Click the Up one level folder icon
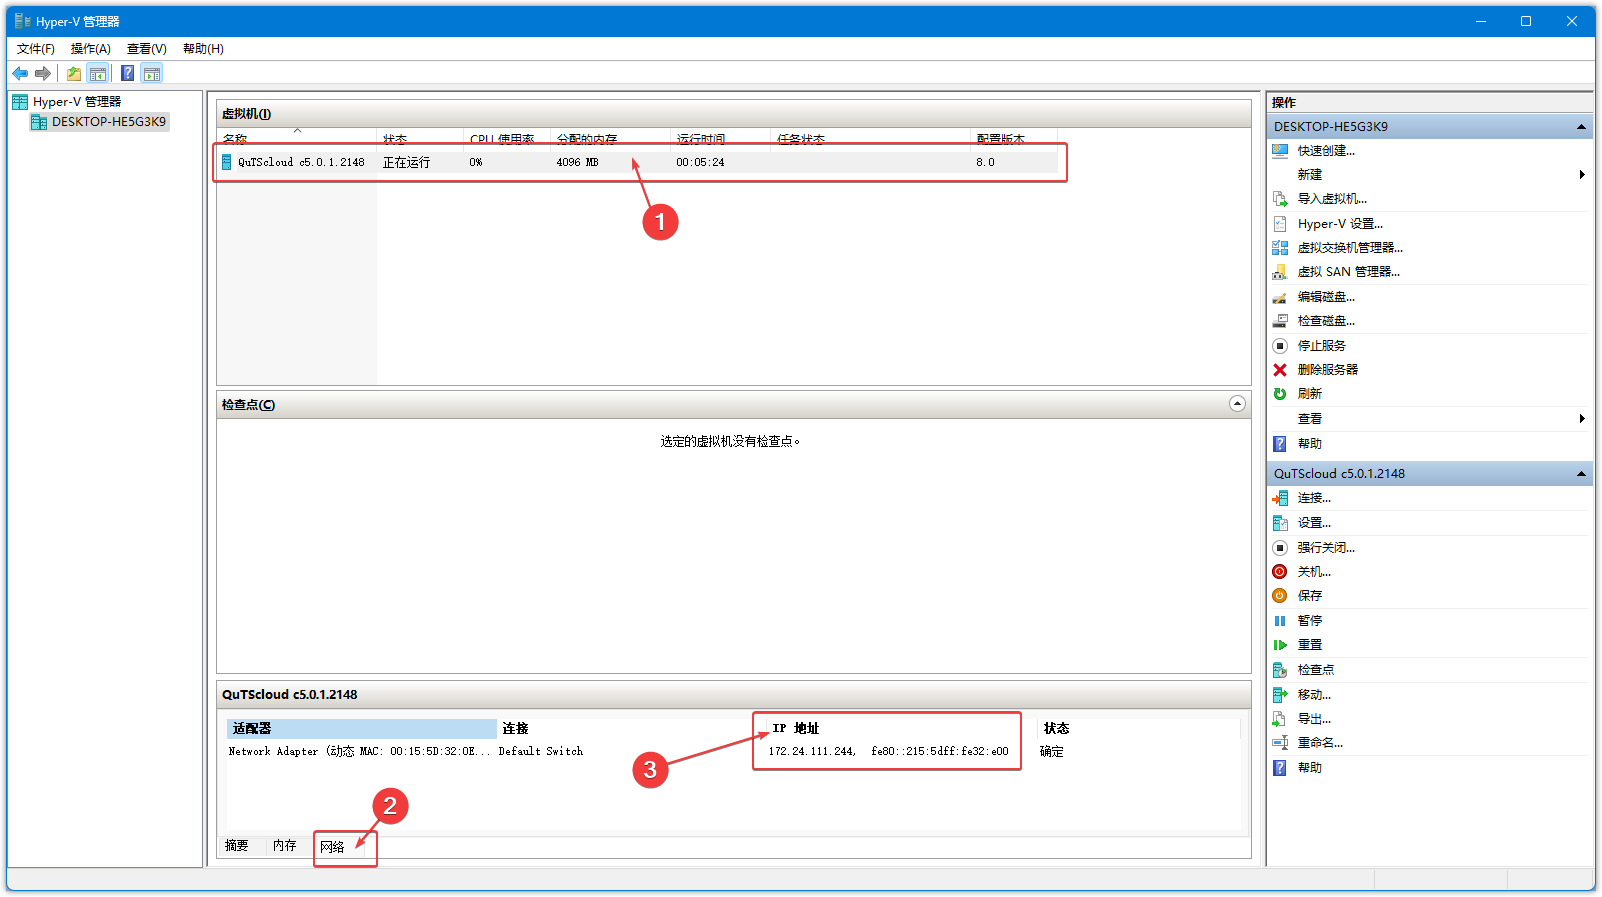The image size is (1602, 897). click(74, 73)
